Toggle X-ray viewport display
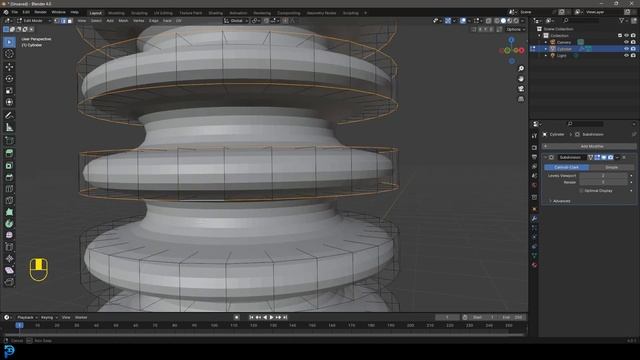Image resolution: width=640 pixels, height=360 pixels. [489, 20]
